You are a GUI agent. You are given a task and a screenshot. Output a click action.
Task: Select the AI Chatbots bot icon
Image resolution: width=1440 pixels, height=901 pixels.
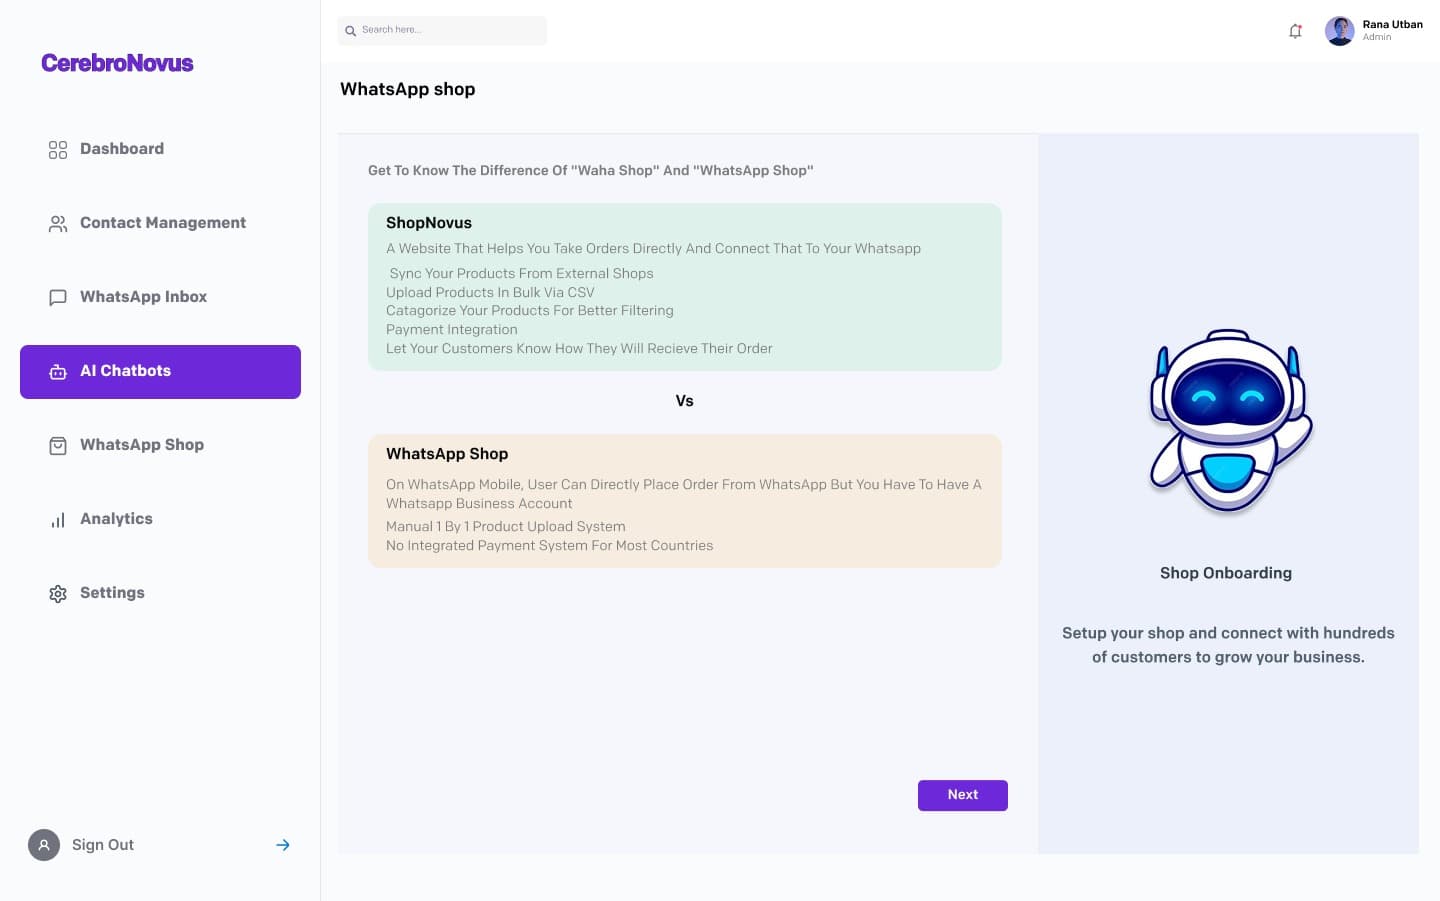tap(58, 371)
